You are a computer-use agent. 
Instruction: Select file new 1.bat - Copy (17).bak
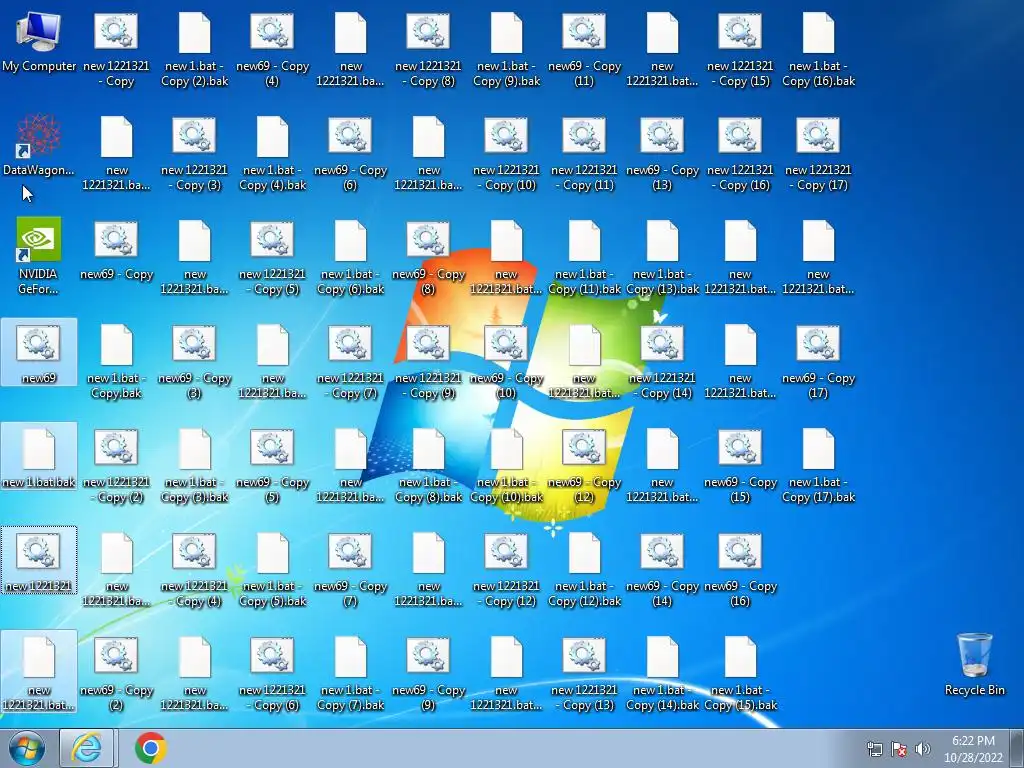[818, 465]
